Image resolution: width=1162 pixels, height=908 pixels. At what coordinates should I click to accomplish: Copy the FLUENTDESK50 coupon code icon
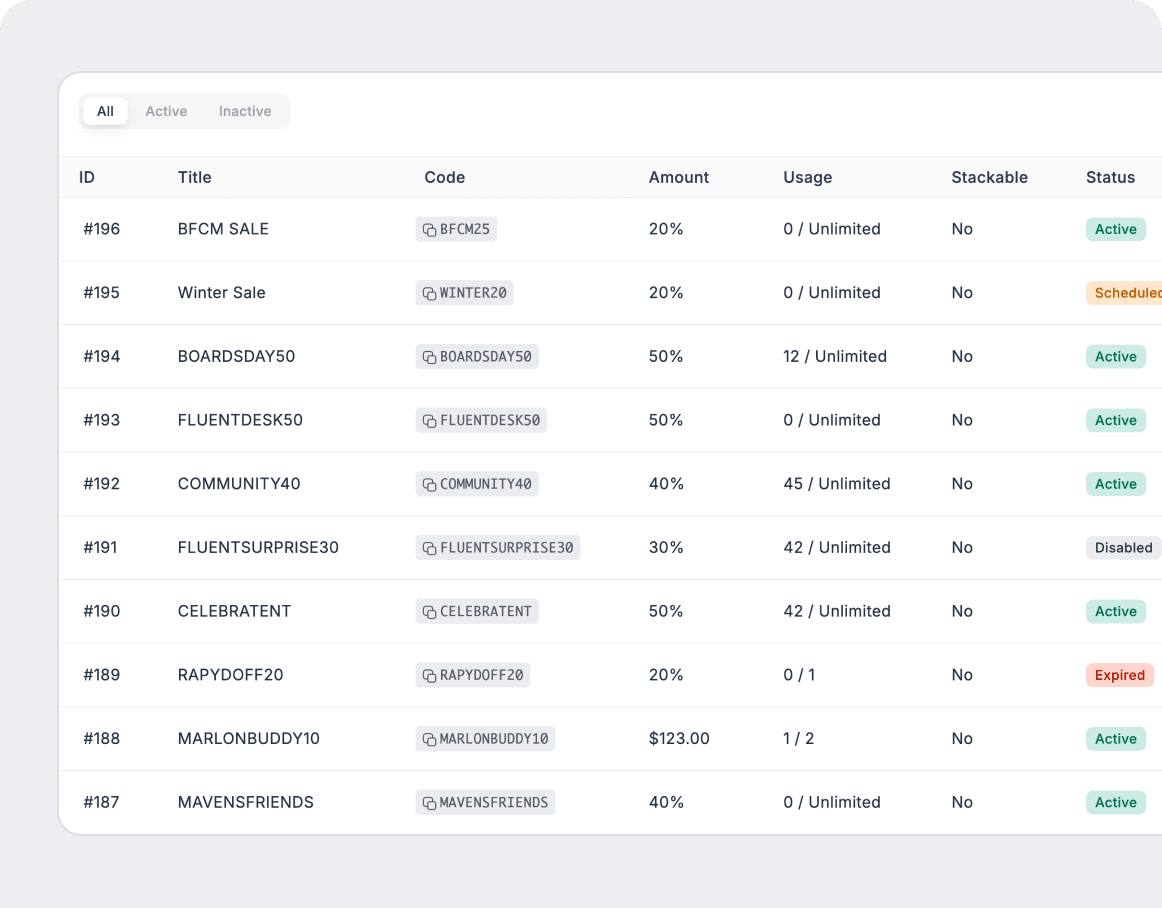click(x=429, y=421)
